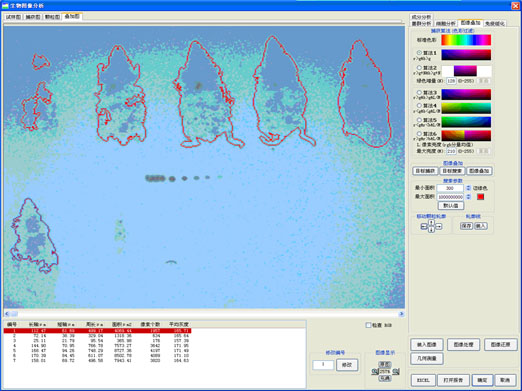
Task: Select row 4 in the results table
Action: [x=97, y=346]
